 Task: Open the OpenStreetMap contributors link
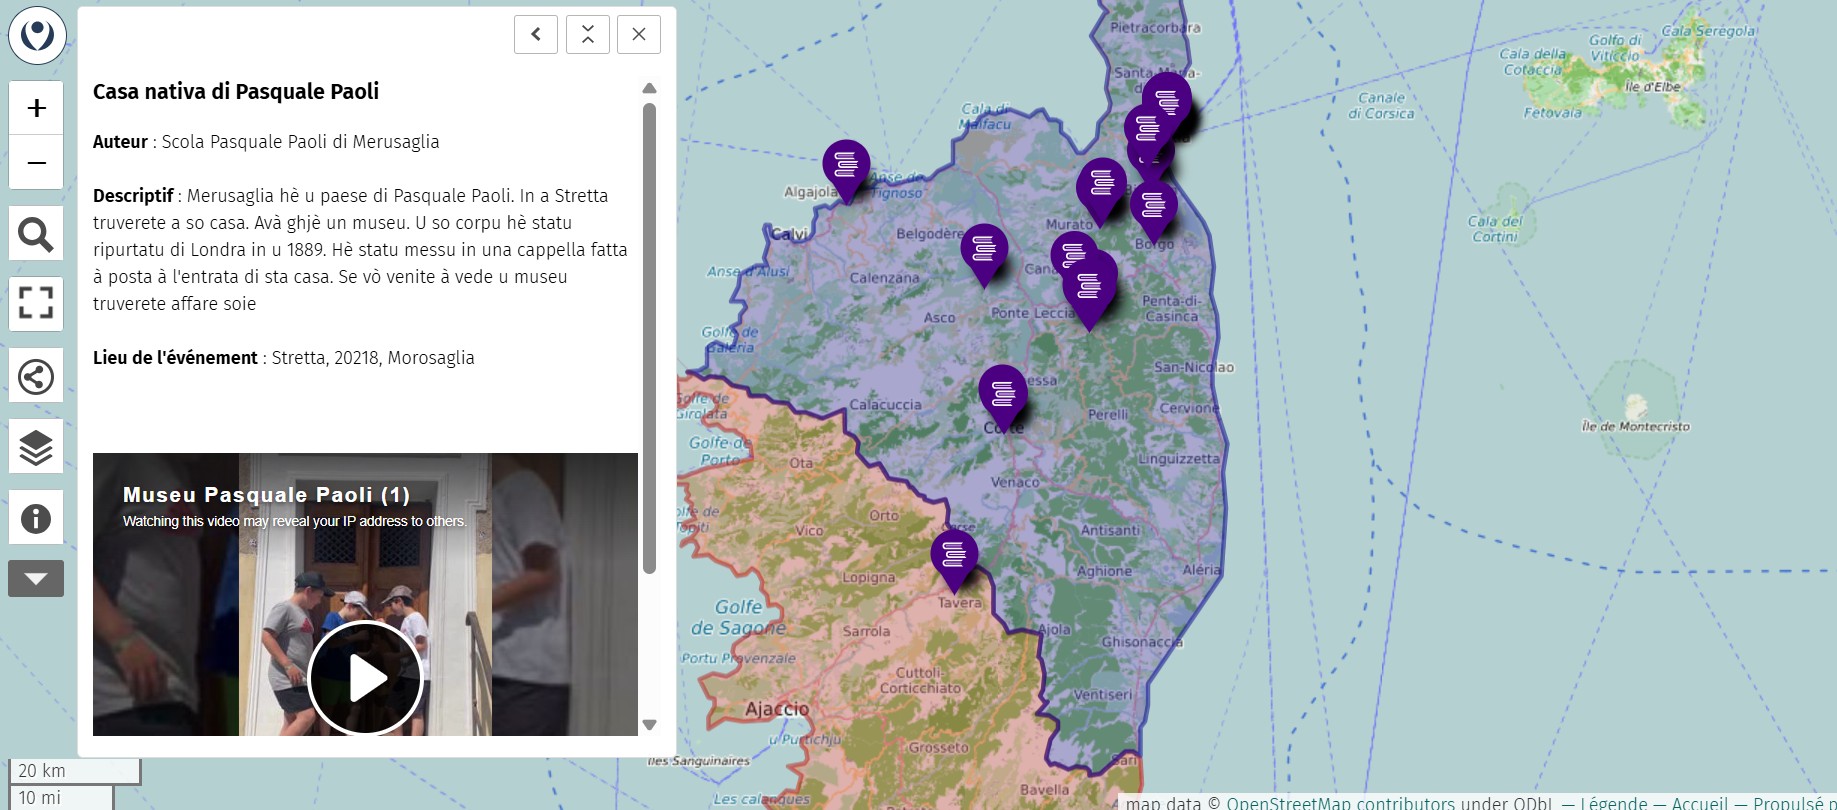[x=1340, y=802]
